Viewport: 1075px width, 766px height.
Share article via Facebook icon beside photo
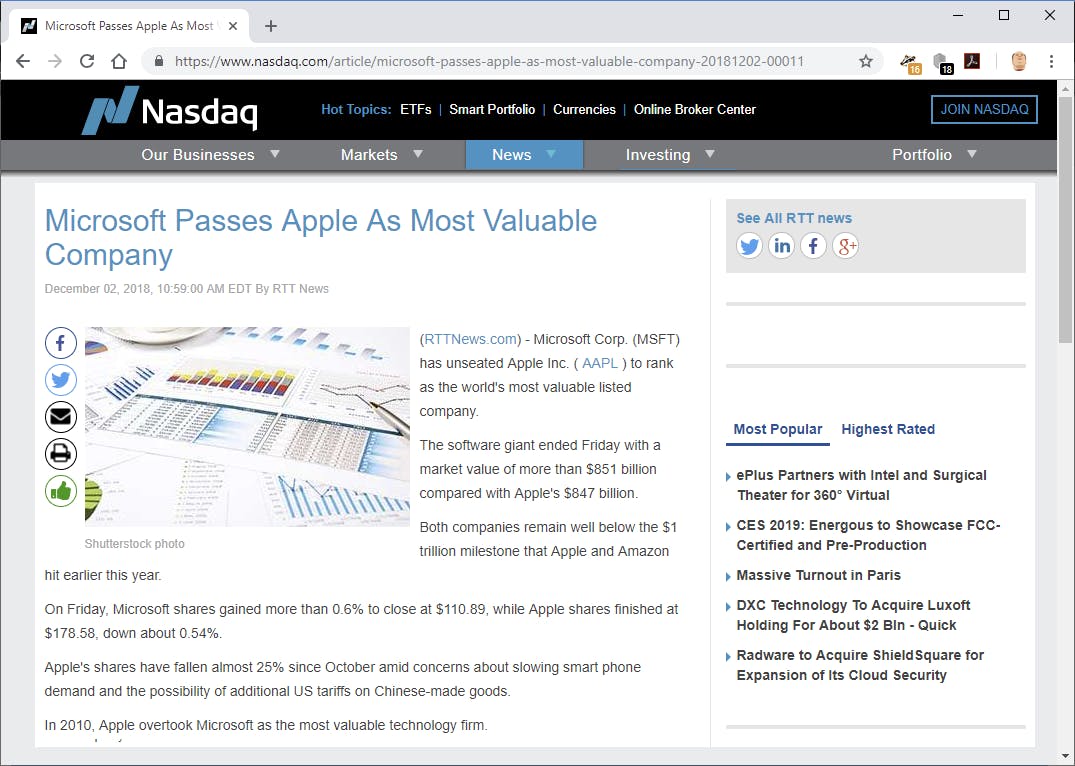click(x=60, y=343)
